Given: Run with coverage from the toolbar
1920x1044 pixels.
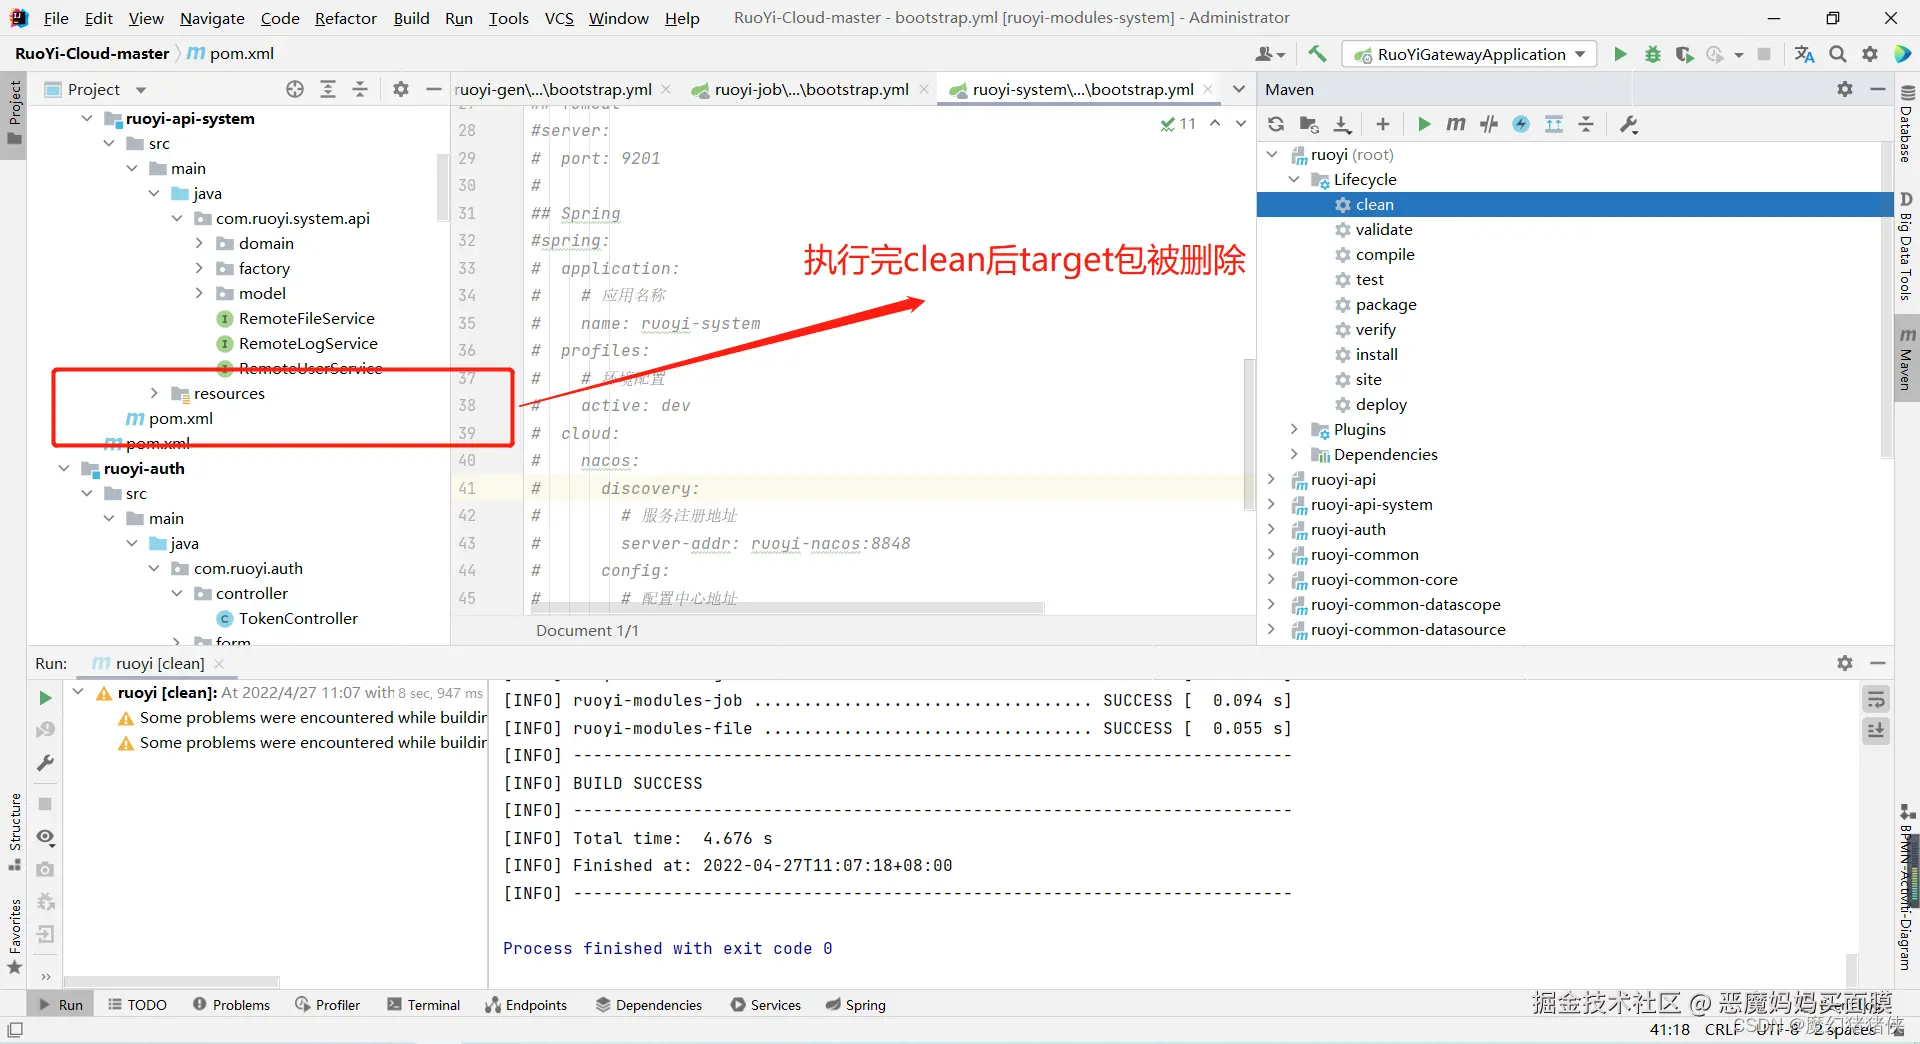Looking at the screenshot, I should pyautogui.click(x=1685, y=54).
